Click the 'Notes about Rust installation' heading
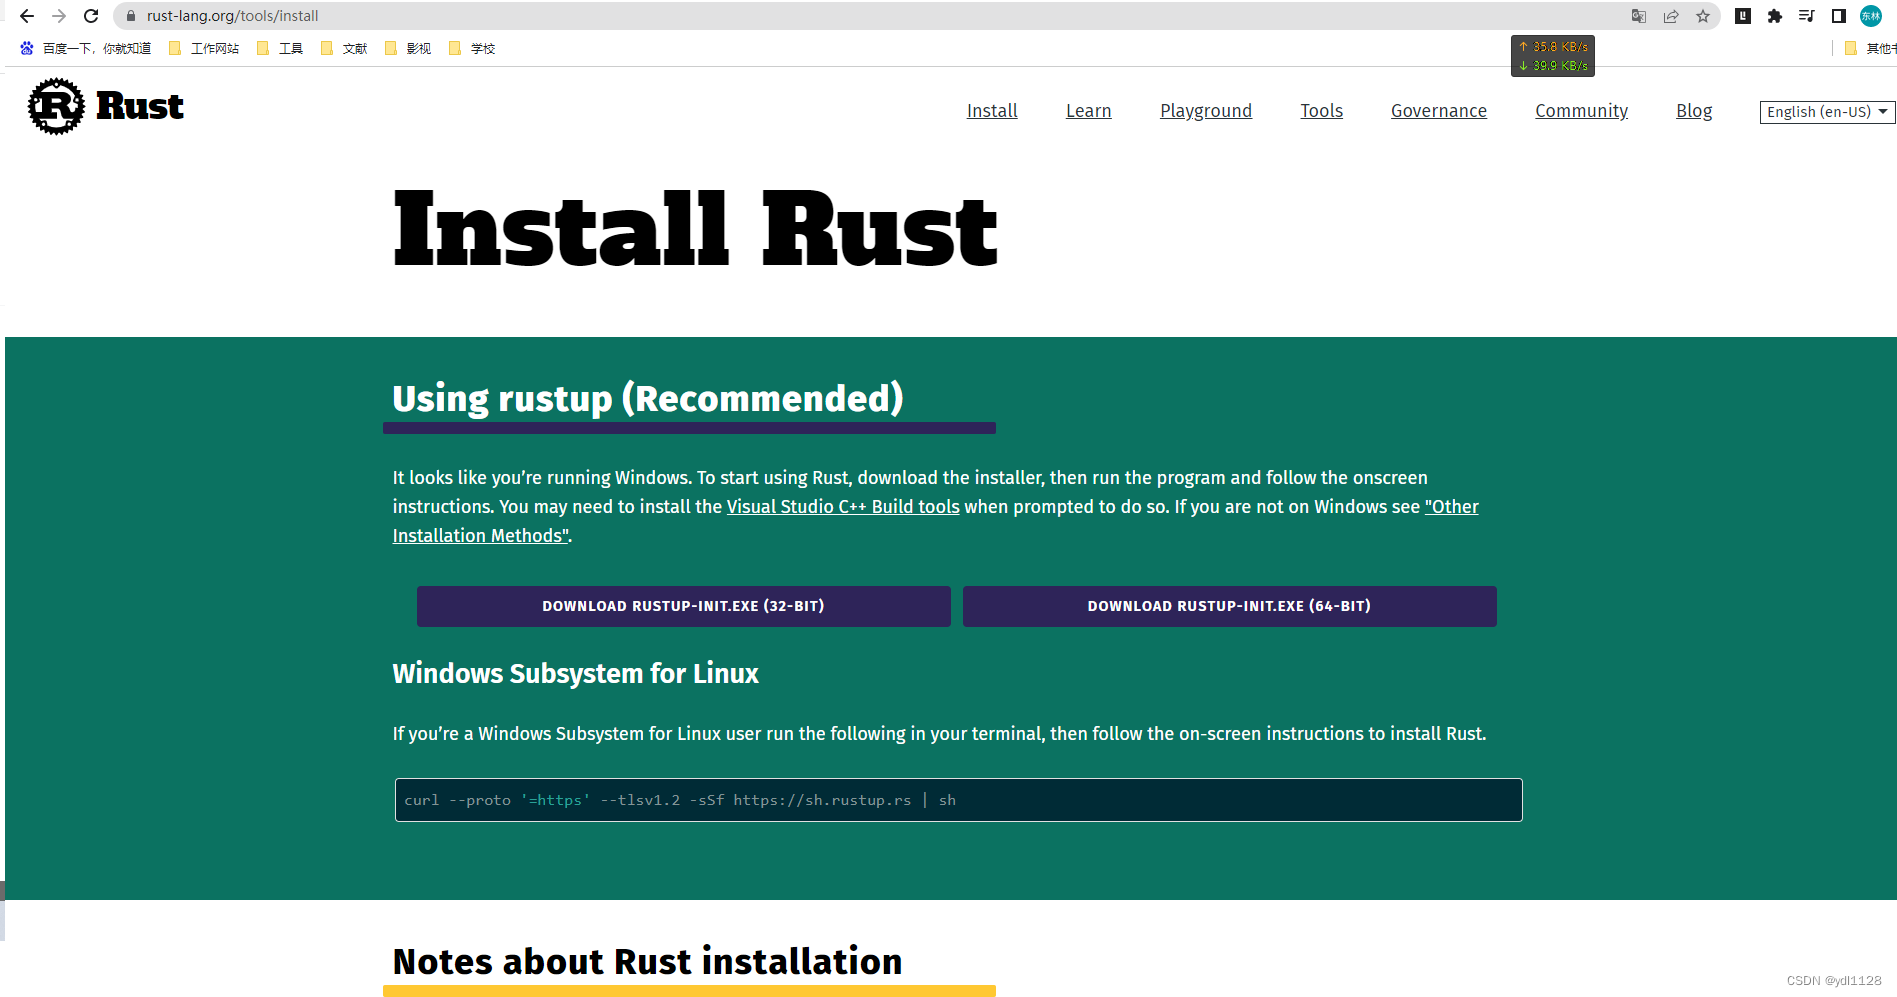 pyautogui.click(x=647, y=961)
